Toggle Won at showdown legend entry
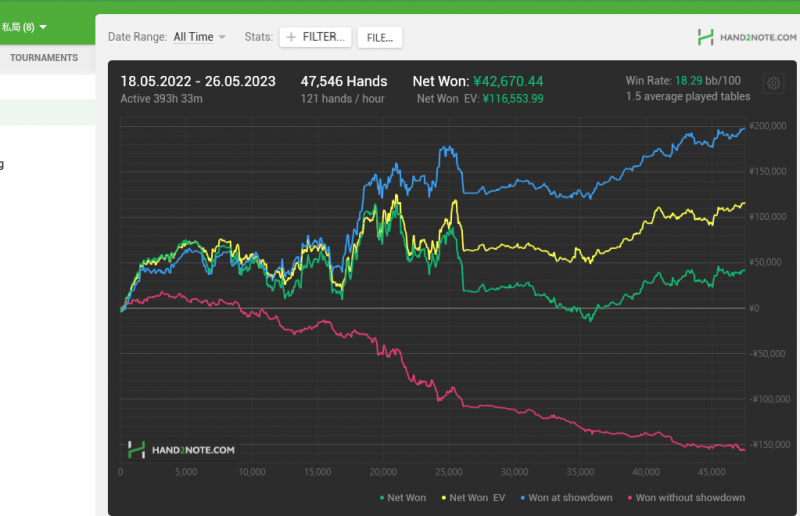Viewport: 800px width, 516px height. click(x=567, y=497)
